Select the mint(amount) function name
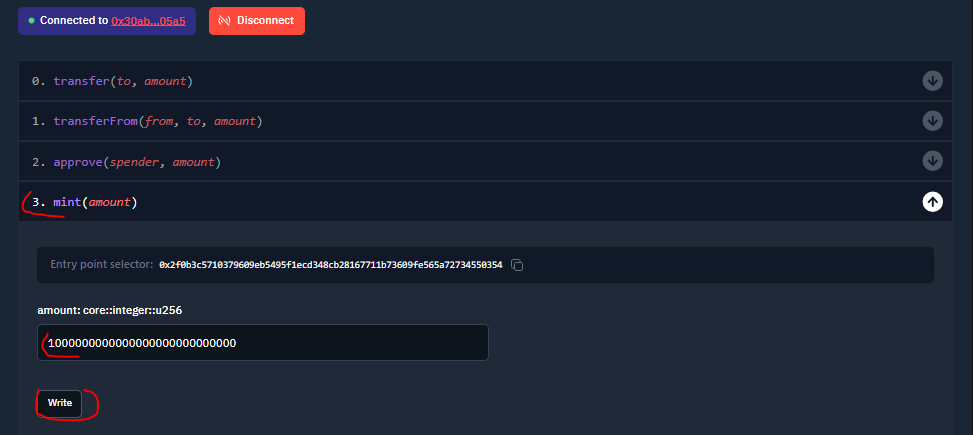This screenshot has width=973, height=435. (x=95, y=202)
